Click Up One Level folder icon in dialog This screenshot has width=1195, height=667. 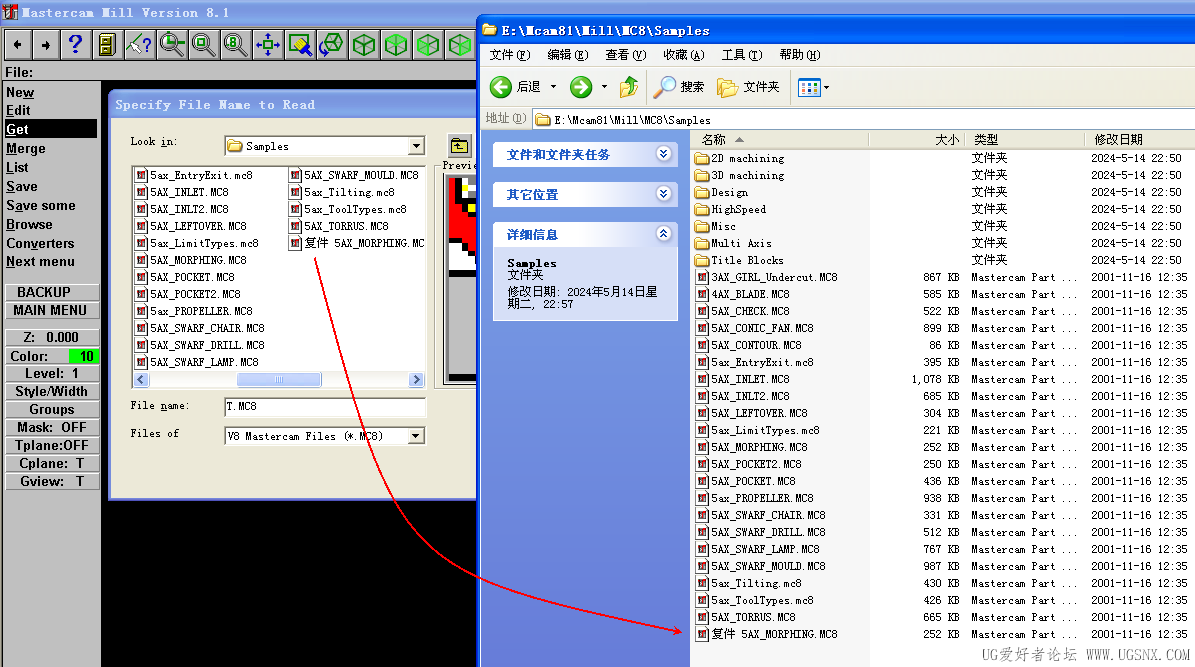(459, 146)
